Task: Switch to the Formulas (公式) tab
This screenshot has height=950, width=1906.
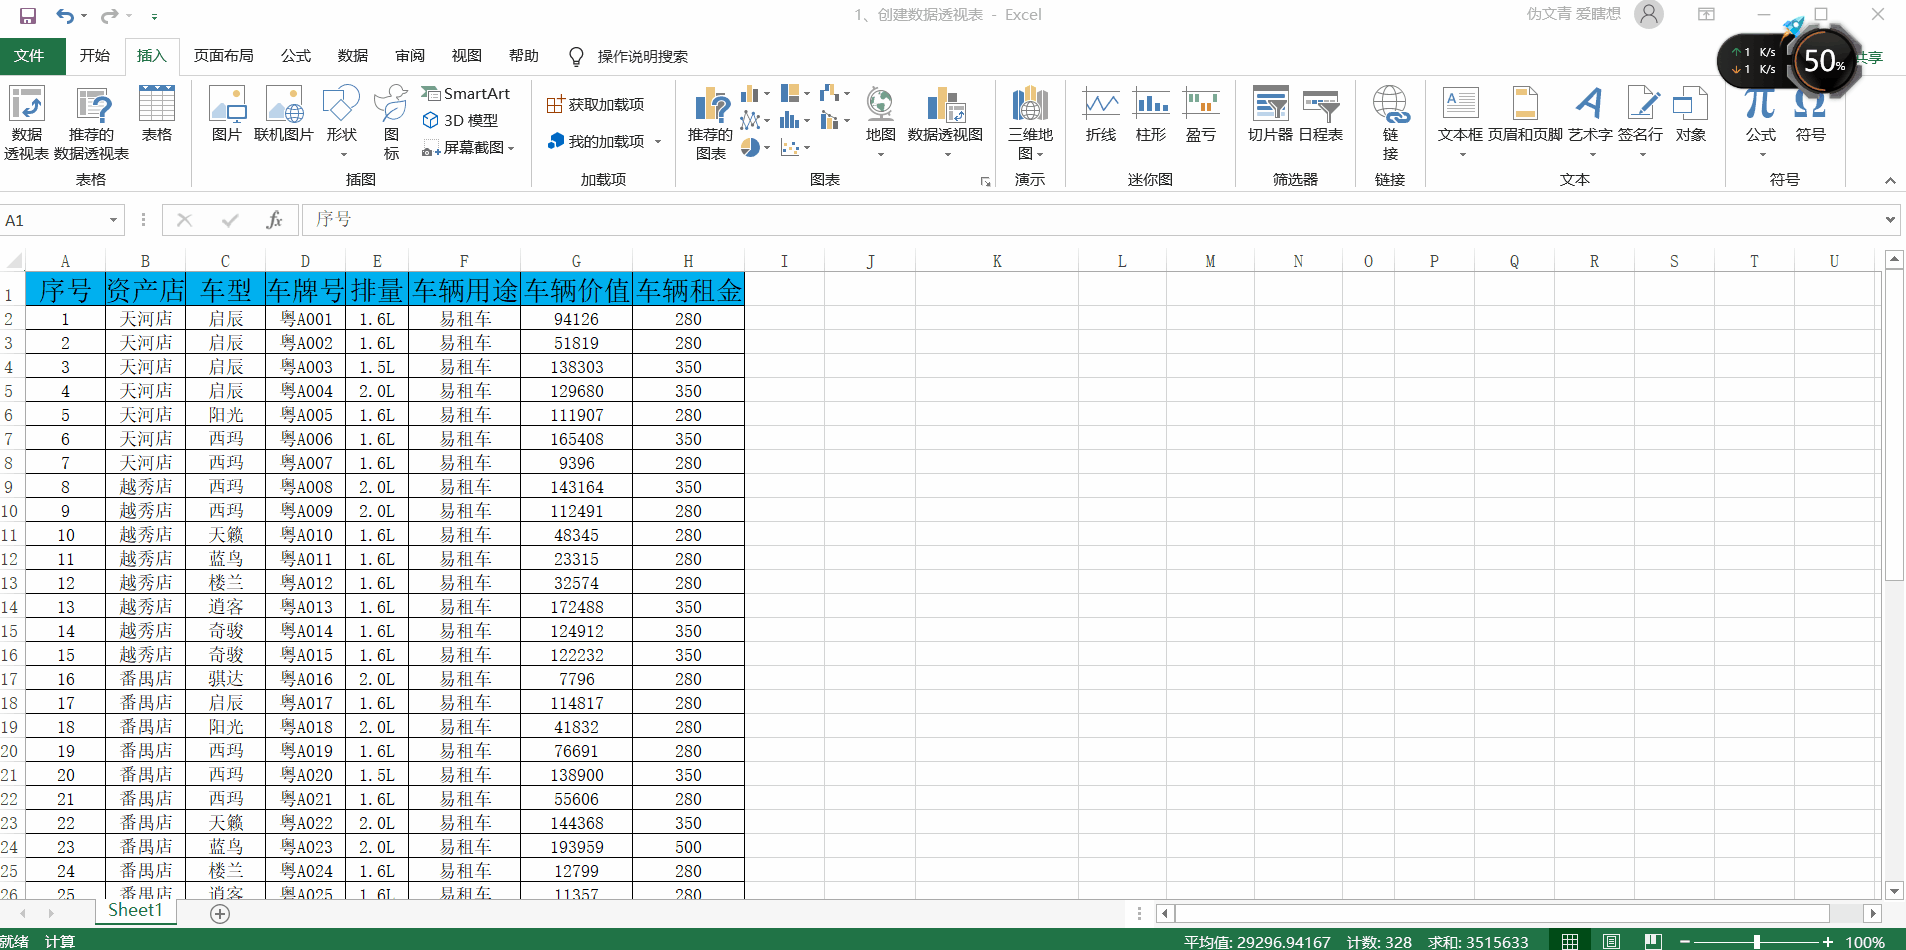Action: 296,56
